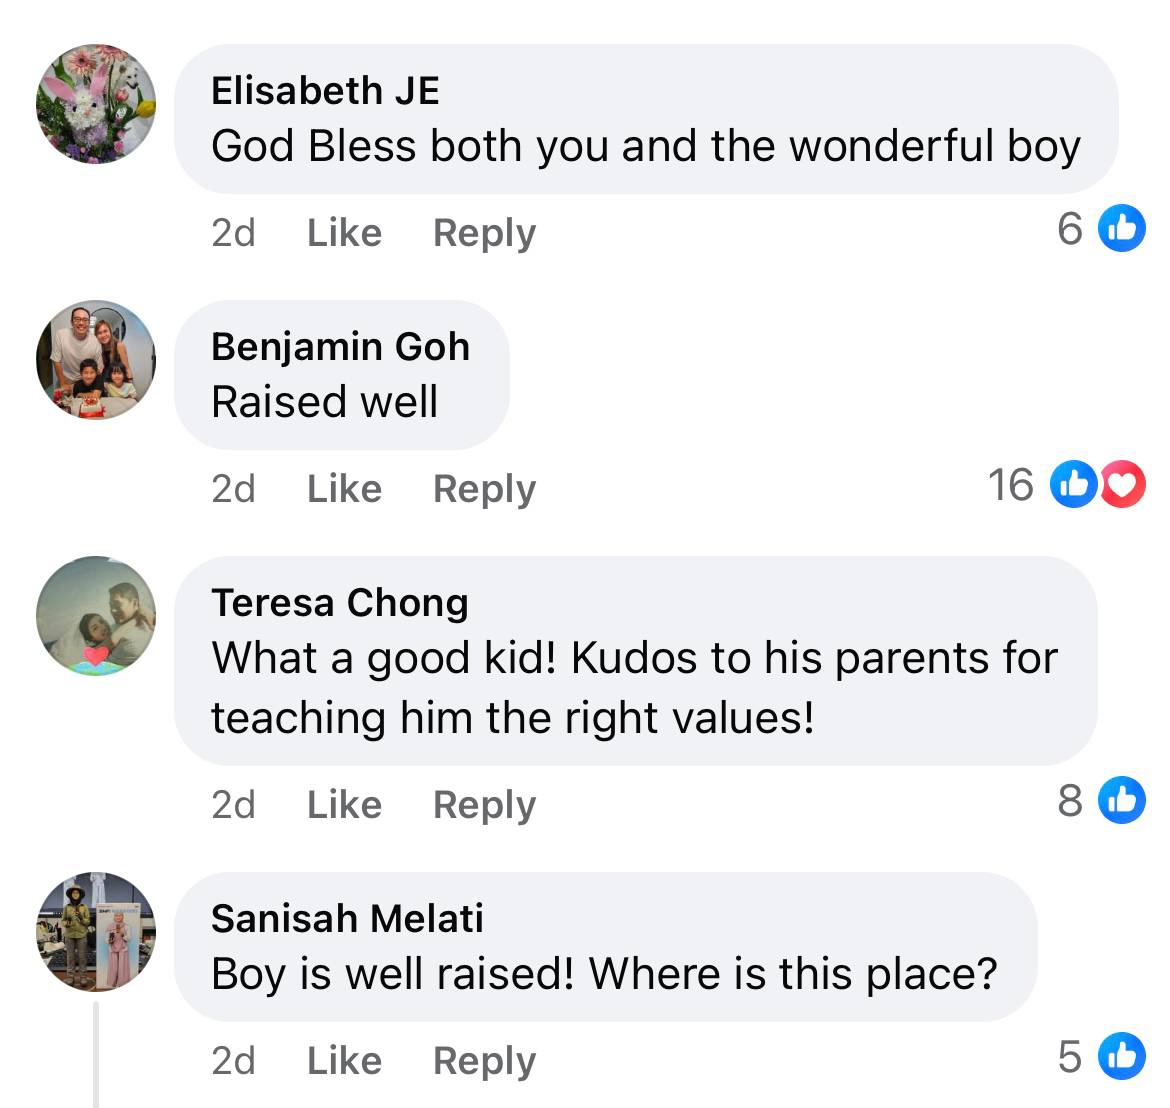Screen dimensions: 1170x1108
Task: Click the thumbs-up reaction icon on Sanisah Melati's comment
Action: click(x=1122, y=1056)
